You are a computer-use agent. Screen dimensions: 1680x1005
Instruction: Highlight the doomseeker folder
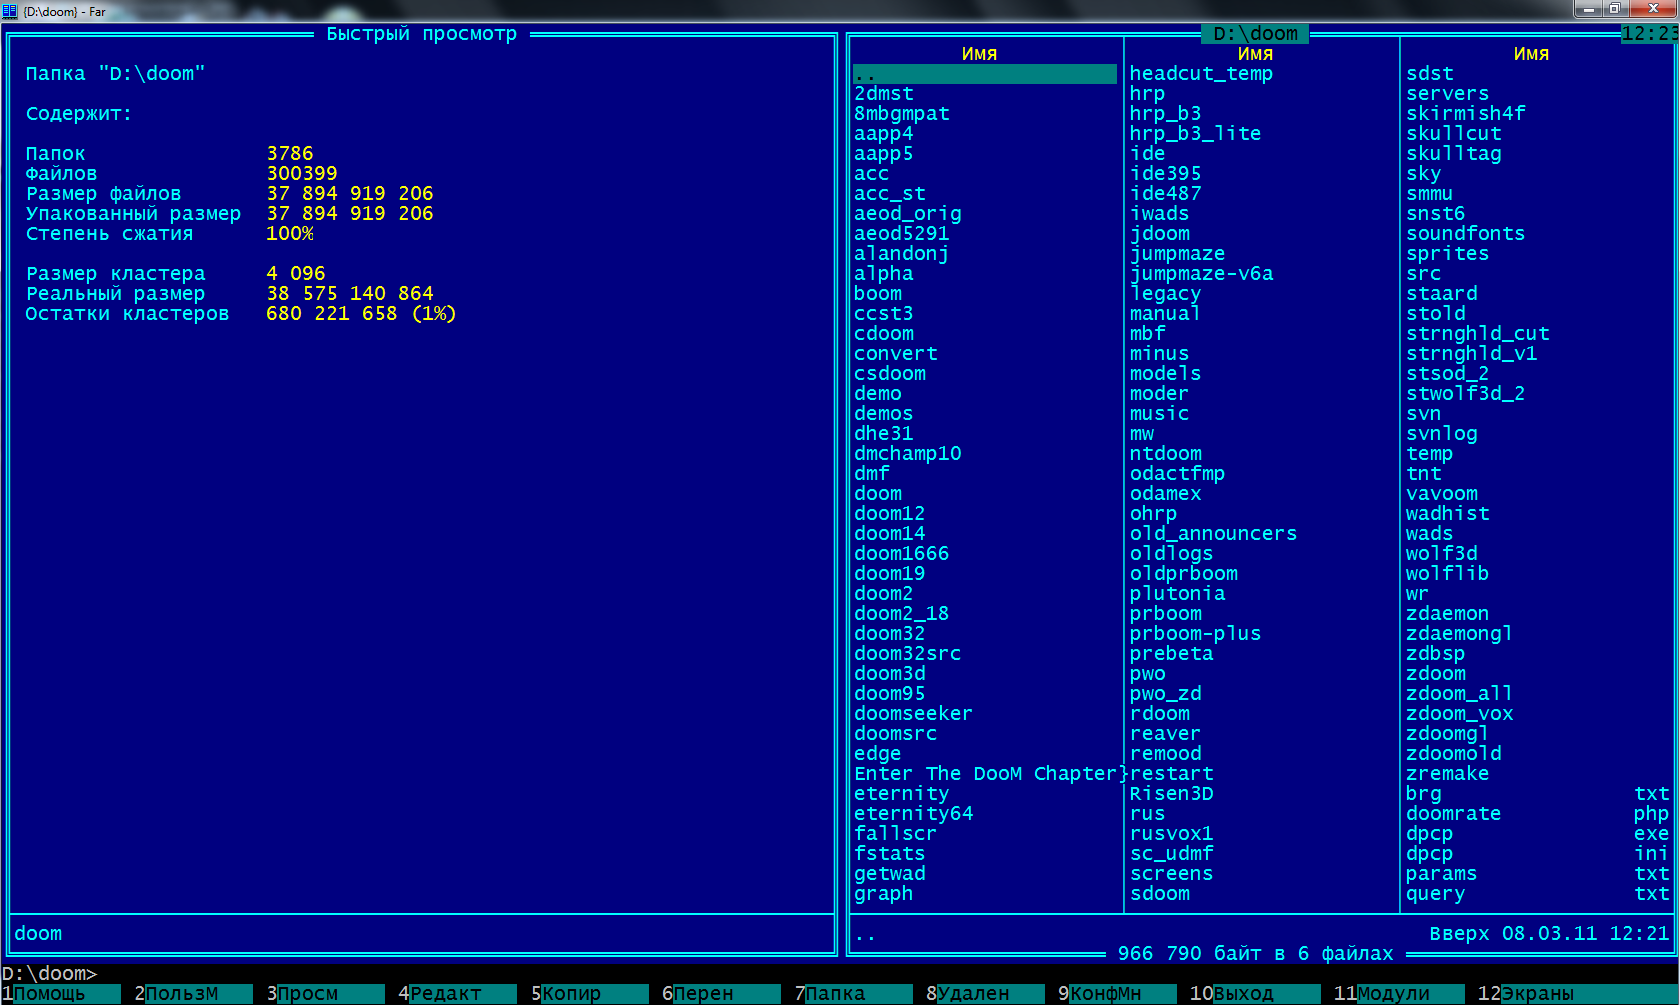(x=913, y=714)
